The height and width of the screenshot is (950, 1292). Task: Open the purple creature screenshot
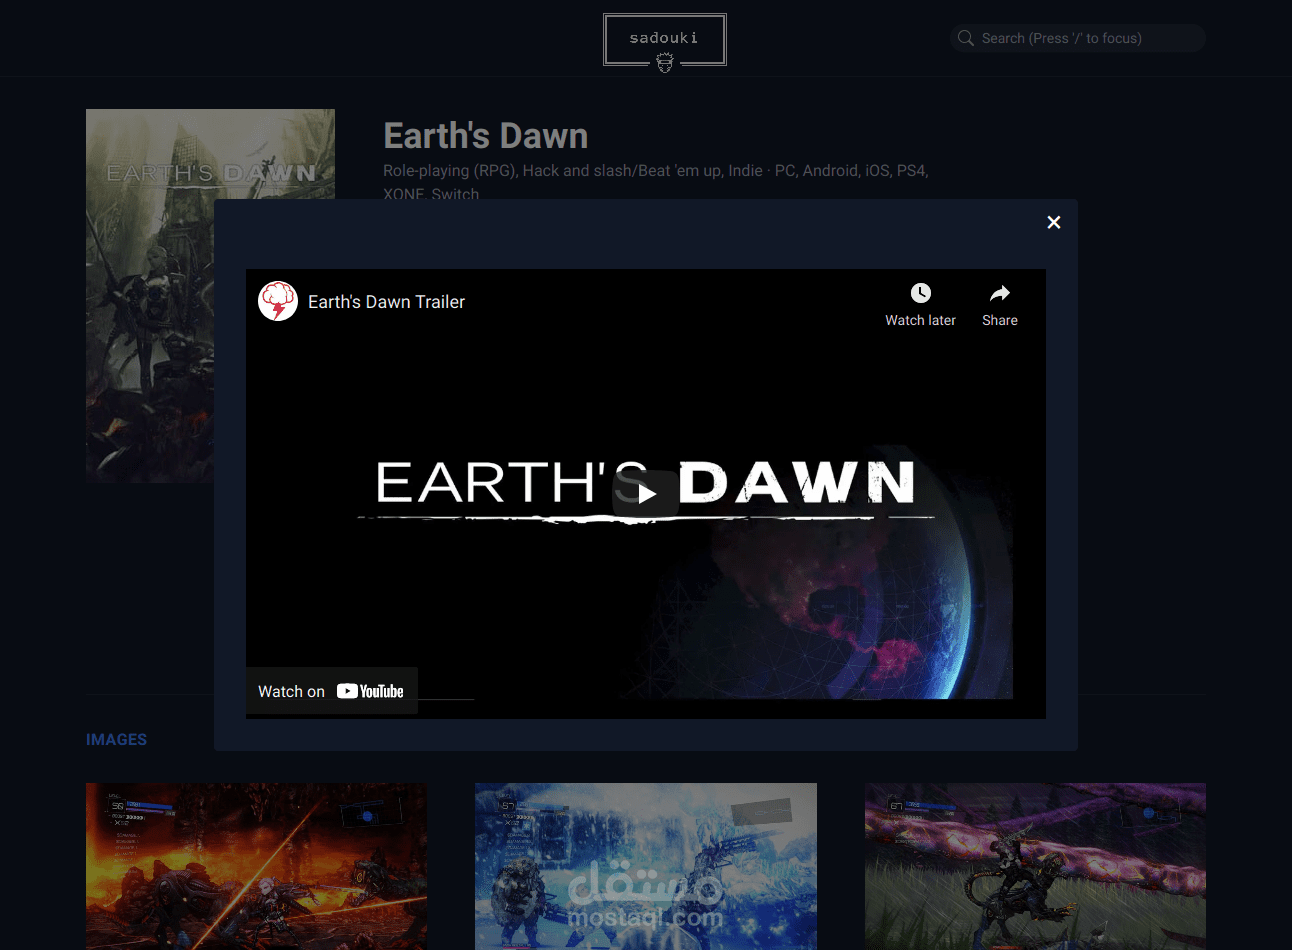[1035, 866]
